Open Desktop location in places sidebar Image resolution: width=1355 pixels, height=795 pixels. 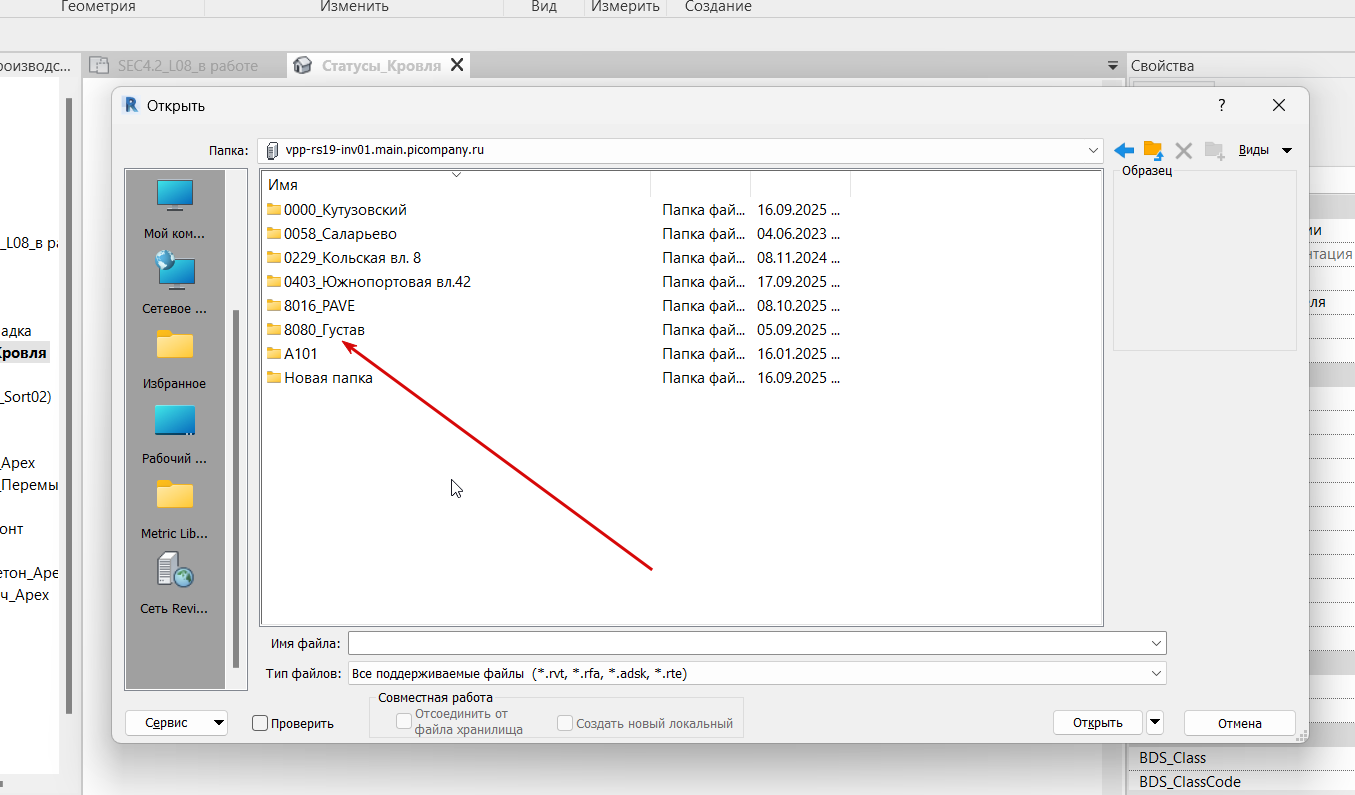tap(174, 434)
